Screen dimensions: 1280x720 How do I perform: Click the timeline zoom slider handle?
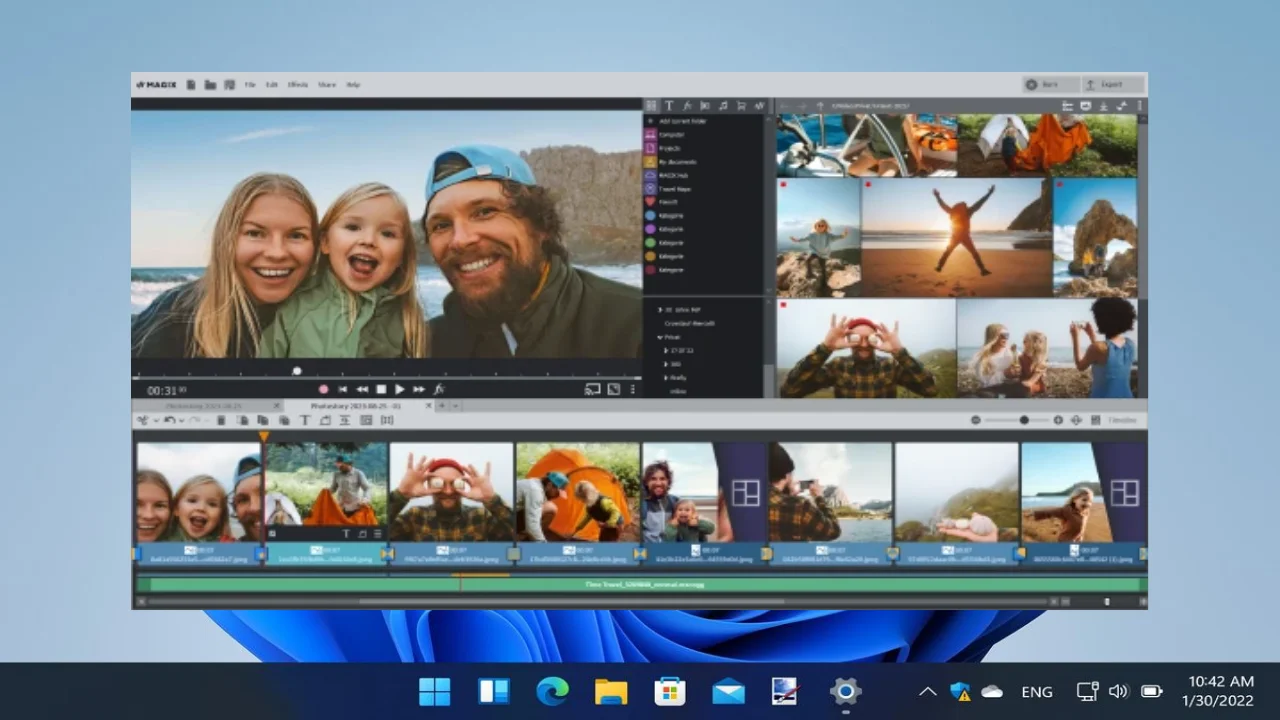1024,420
